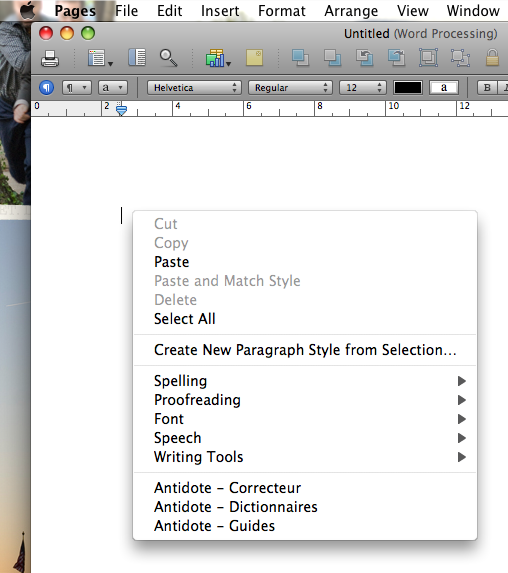Expand the Speech submenu
Screen dimensions: 508x573
(x=305, y=438)
